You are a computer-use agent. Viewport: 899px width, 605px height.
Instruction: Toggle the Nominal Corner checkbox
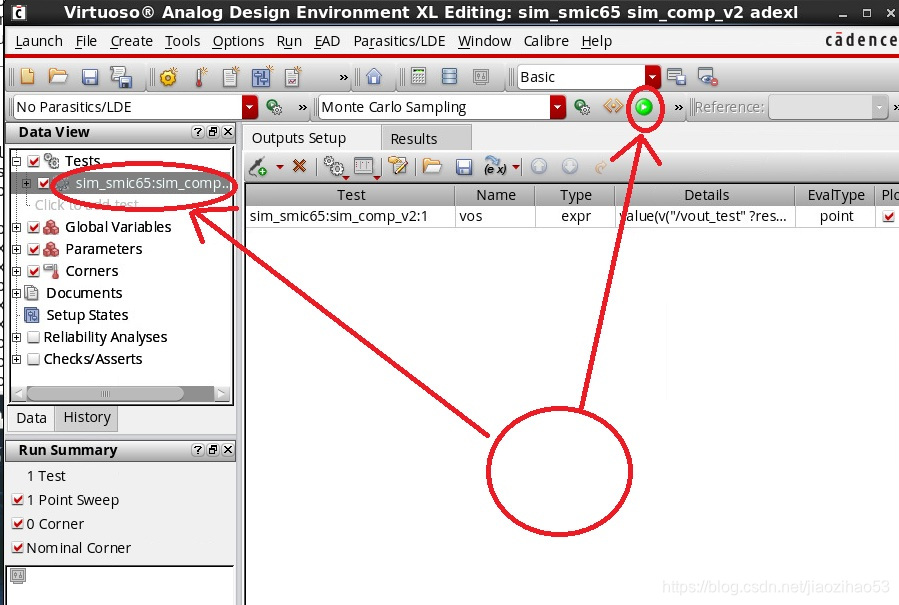pyautogui.click(x=18, y=548)
